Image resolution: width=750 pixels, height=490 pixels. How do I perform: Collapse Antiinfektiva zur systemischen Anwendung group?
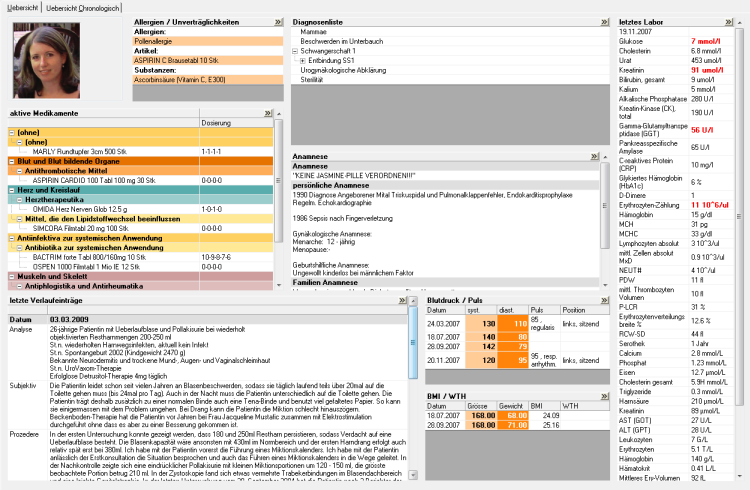point(12,238)
